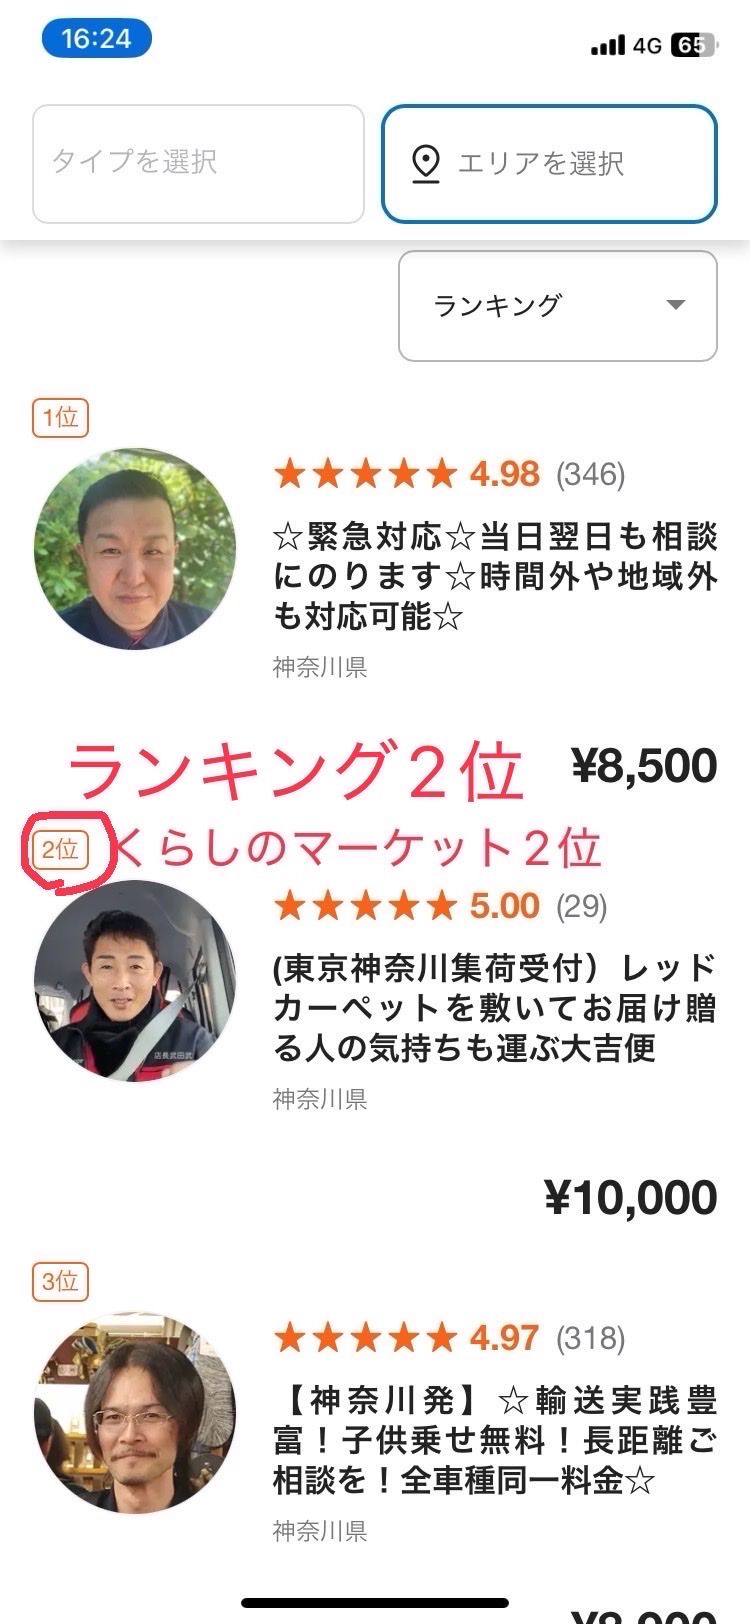Tap the battery indicator in status bar
The width and height of the screenshot is (750, 1624).
click(693, 45)
